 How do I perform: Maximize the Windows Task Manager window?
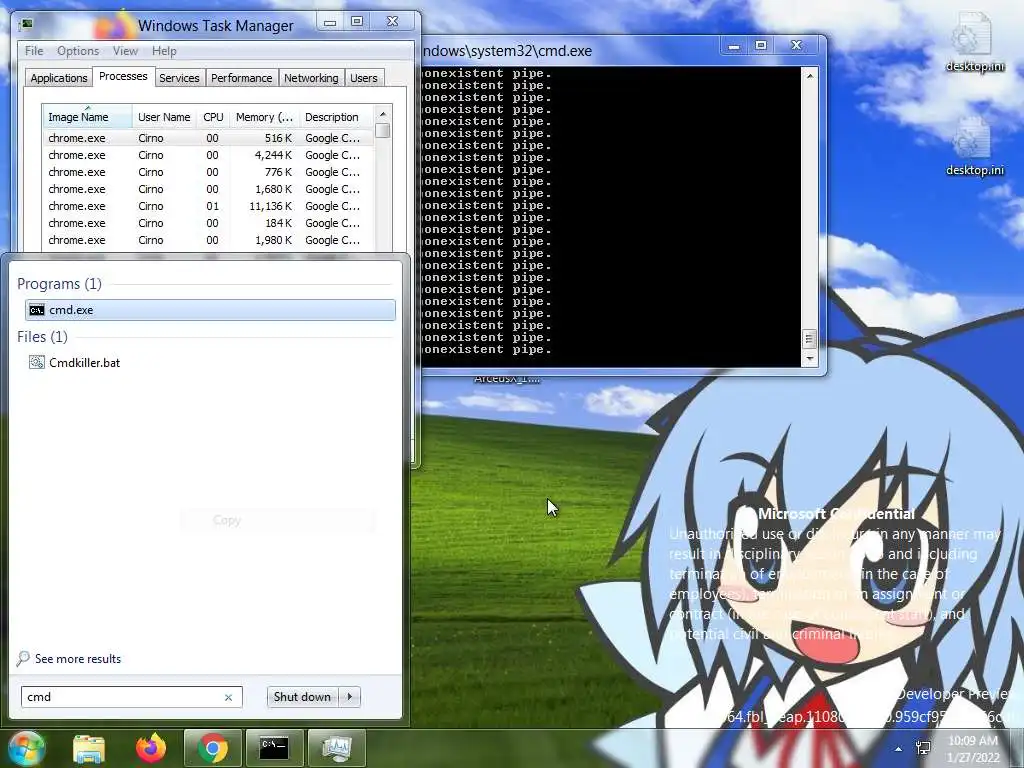[357, 22]
